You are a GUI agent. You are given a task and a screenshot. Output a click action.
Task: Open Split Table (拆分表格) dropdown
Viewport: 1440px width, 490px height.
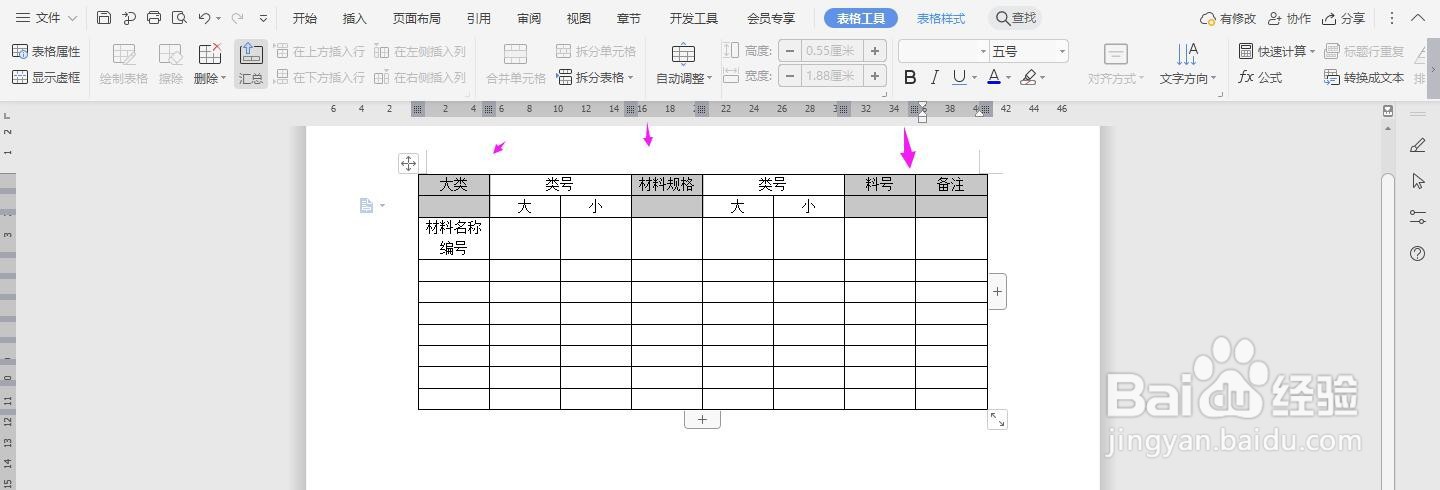tap(596, 77)
